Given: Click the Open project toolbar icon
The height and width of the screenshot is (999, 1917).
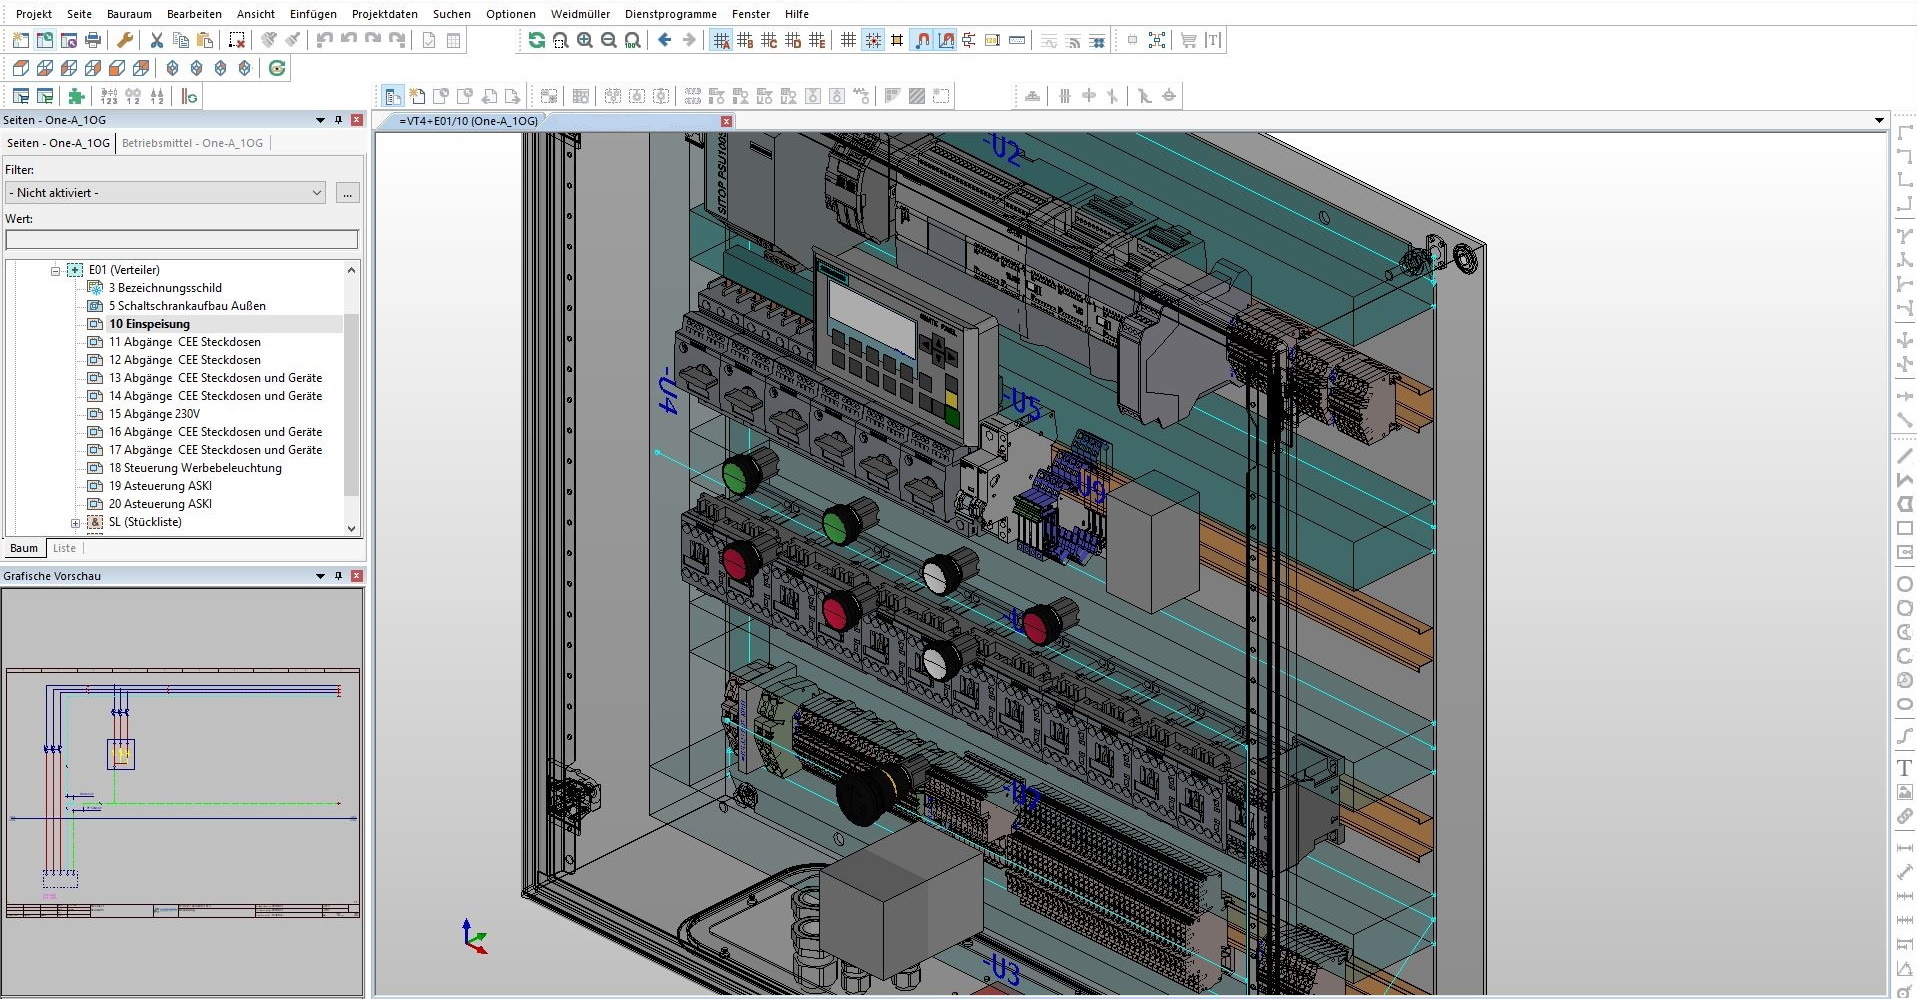Looking at the screenshot, I should [x=45, y=40].
